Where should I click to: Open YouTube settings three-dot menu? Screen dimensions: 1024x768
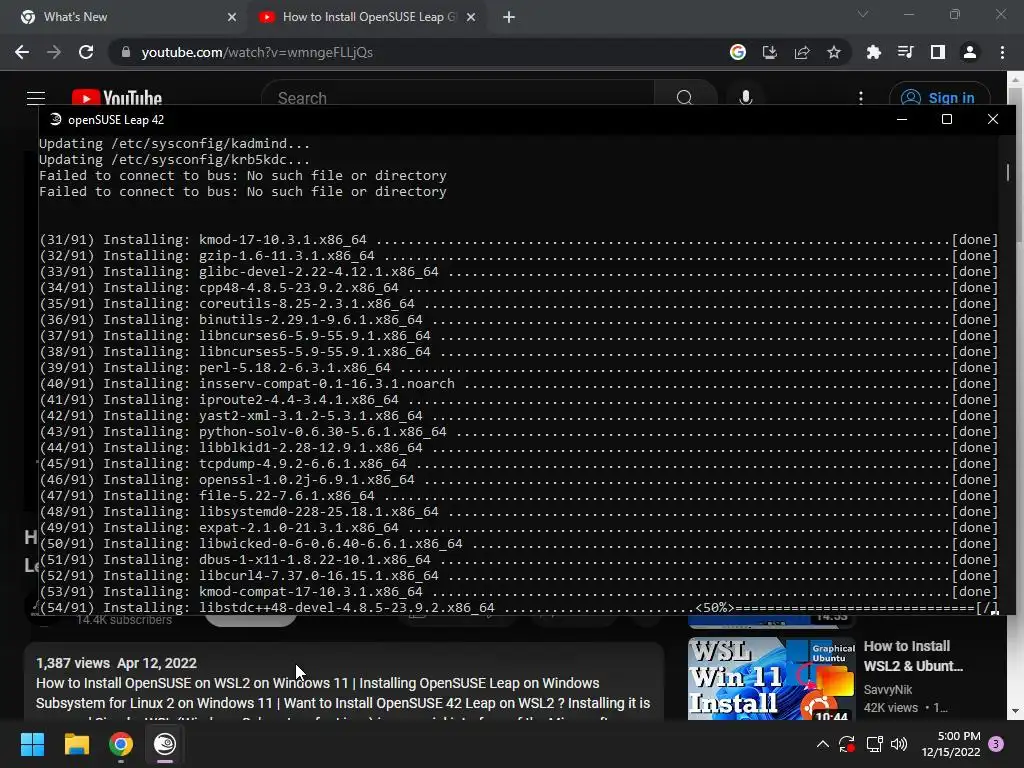point(861,98)
